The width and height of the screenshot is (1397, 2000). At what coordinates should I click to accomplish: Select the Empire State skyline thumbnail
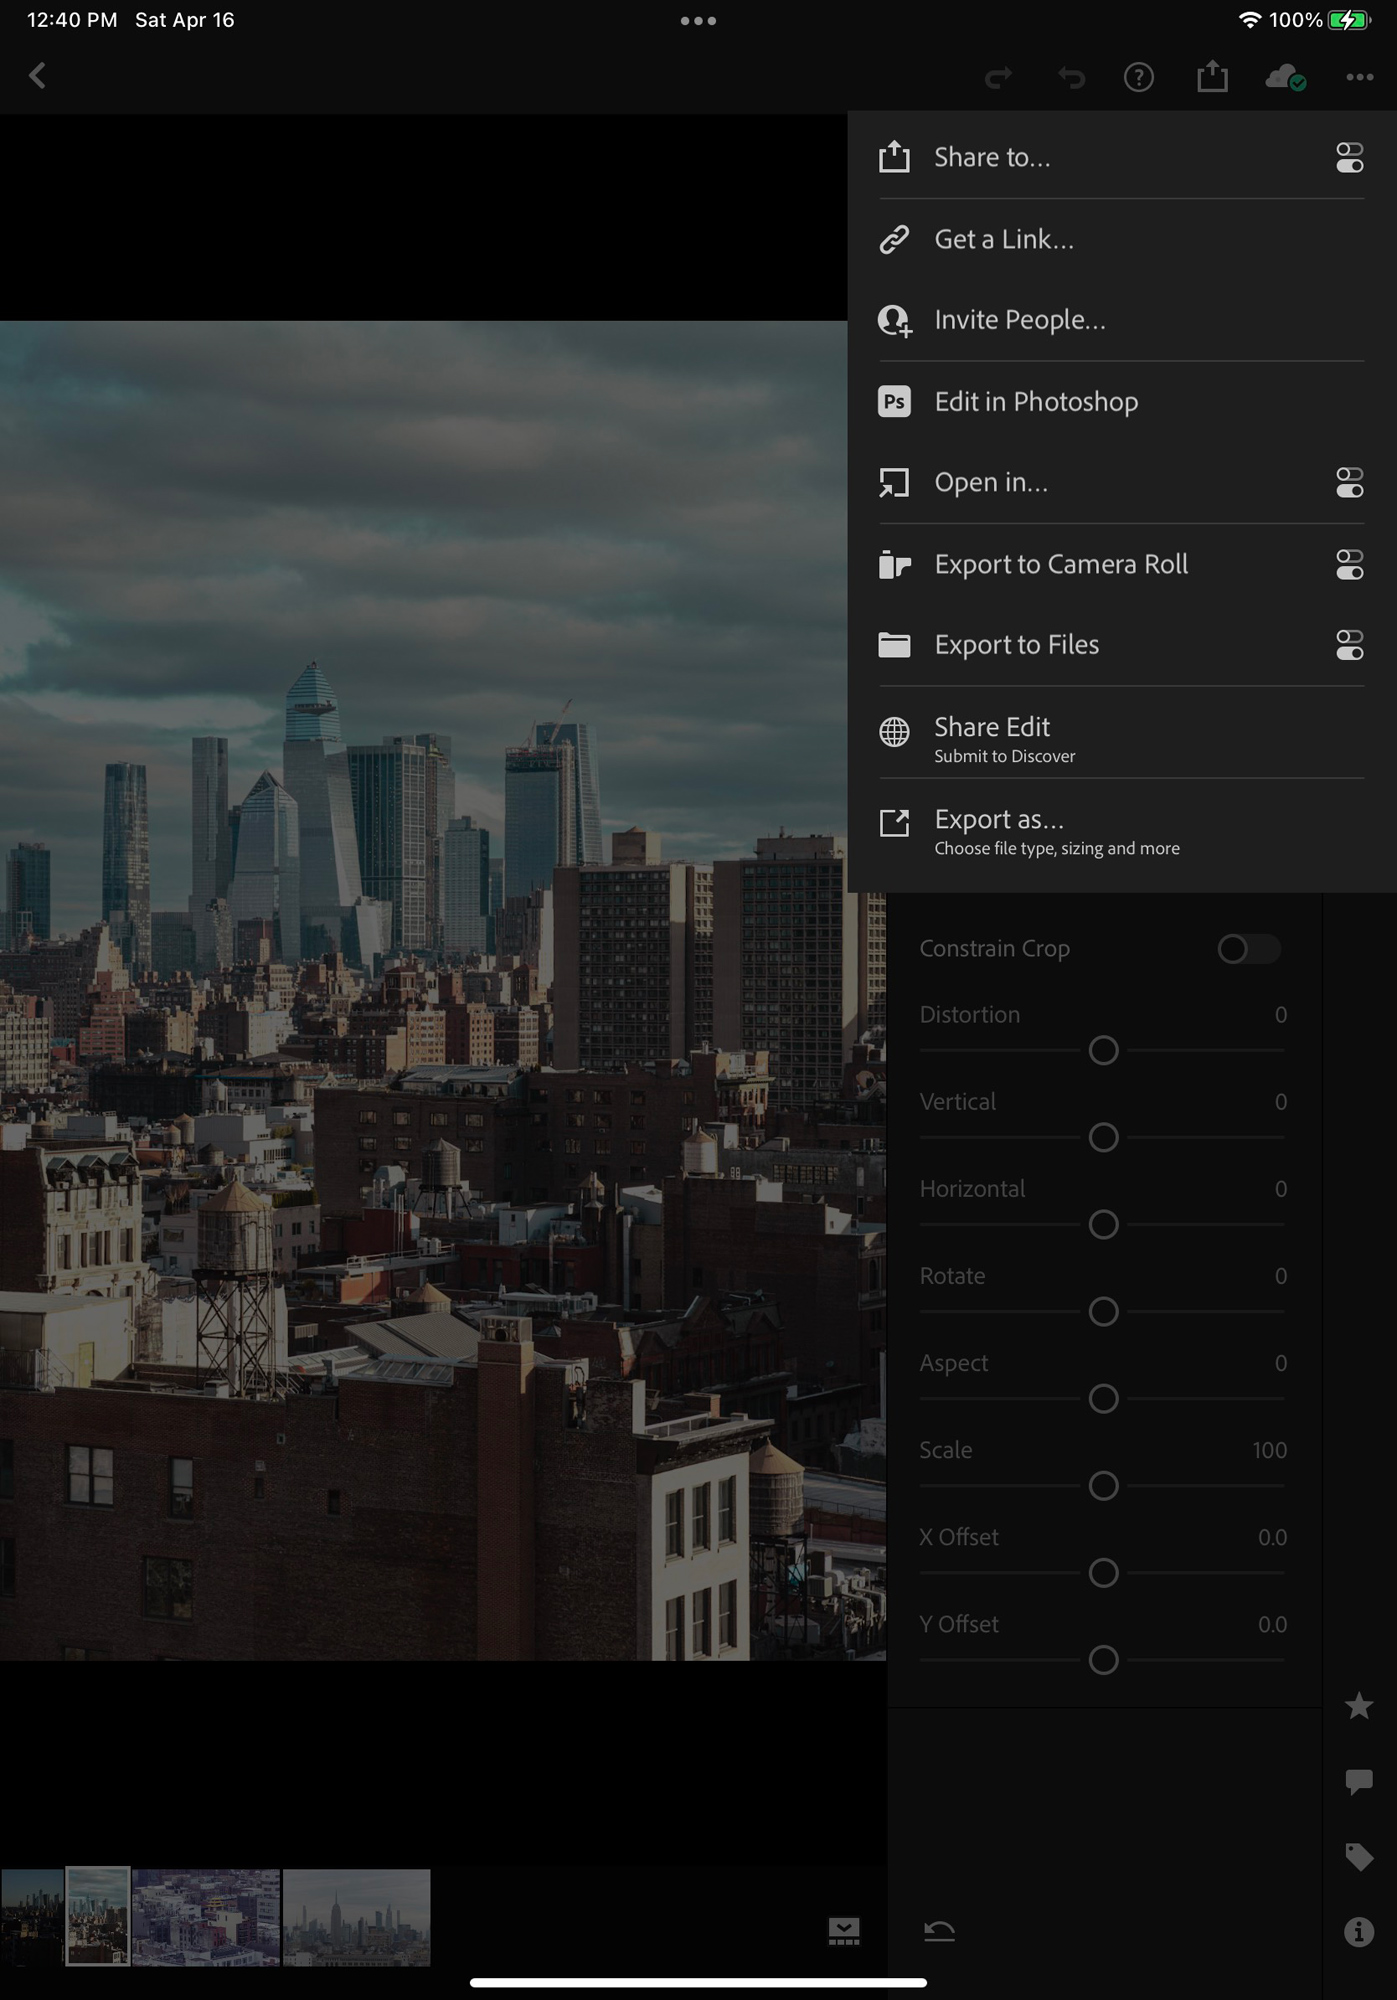357,1917
